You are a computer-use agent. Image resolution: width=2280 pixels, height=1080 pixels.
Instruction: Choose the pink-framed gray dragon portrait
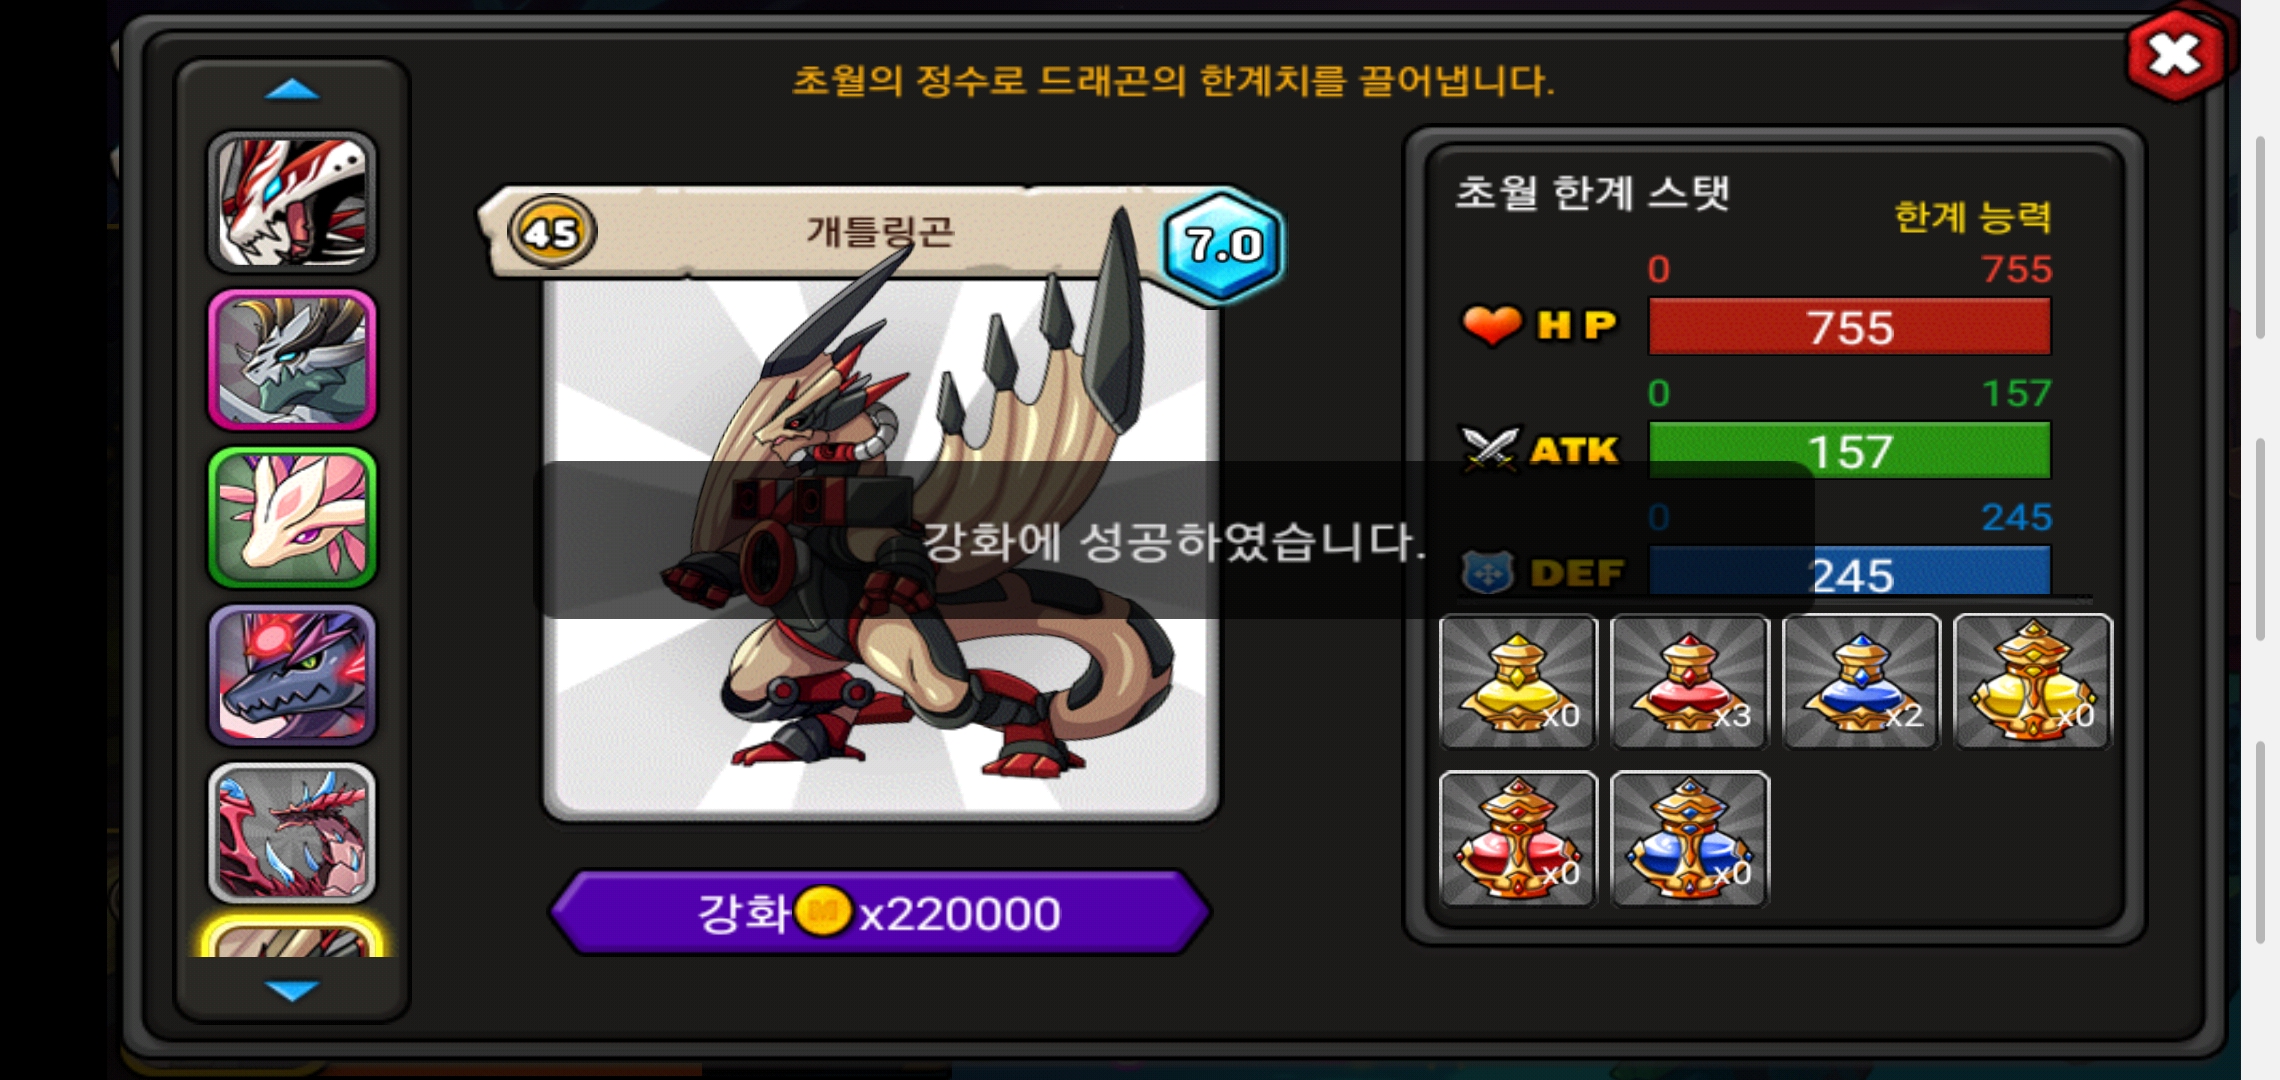(x=292, y=360)
